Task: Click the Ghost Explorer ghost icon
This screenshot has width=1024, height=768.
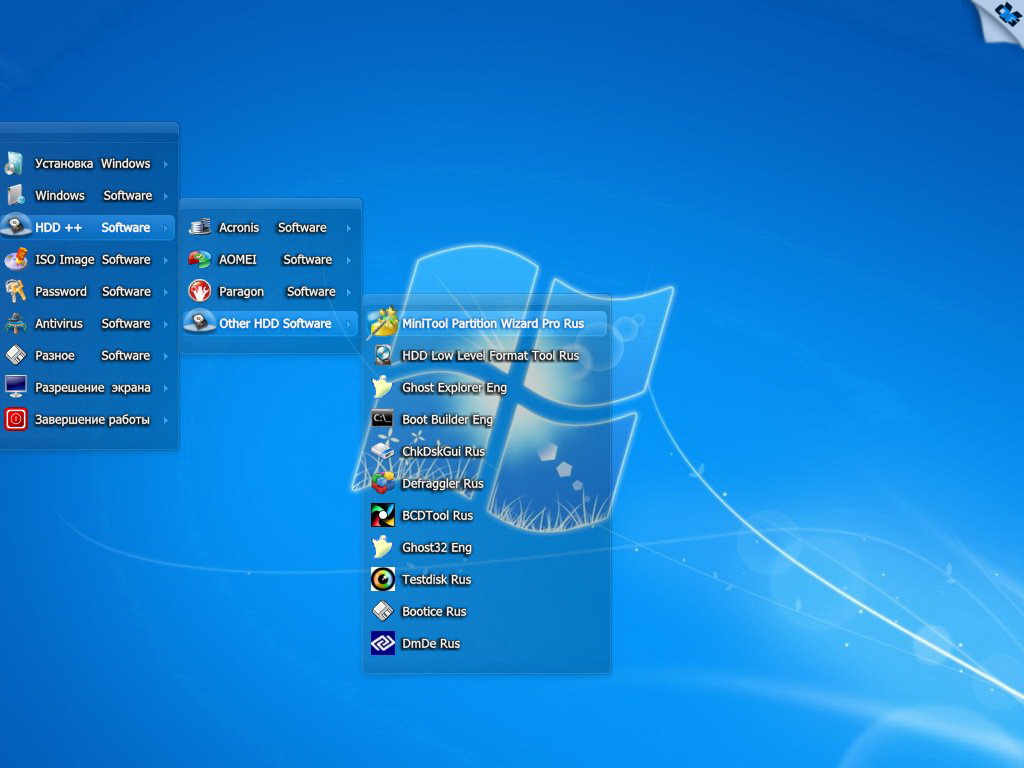Action: click(x=382, y=387)
